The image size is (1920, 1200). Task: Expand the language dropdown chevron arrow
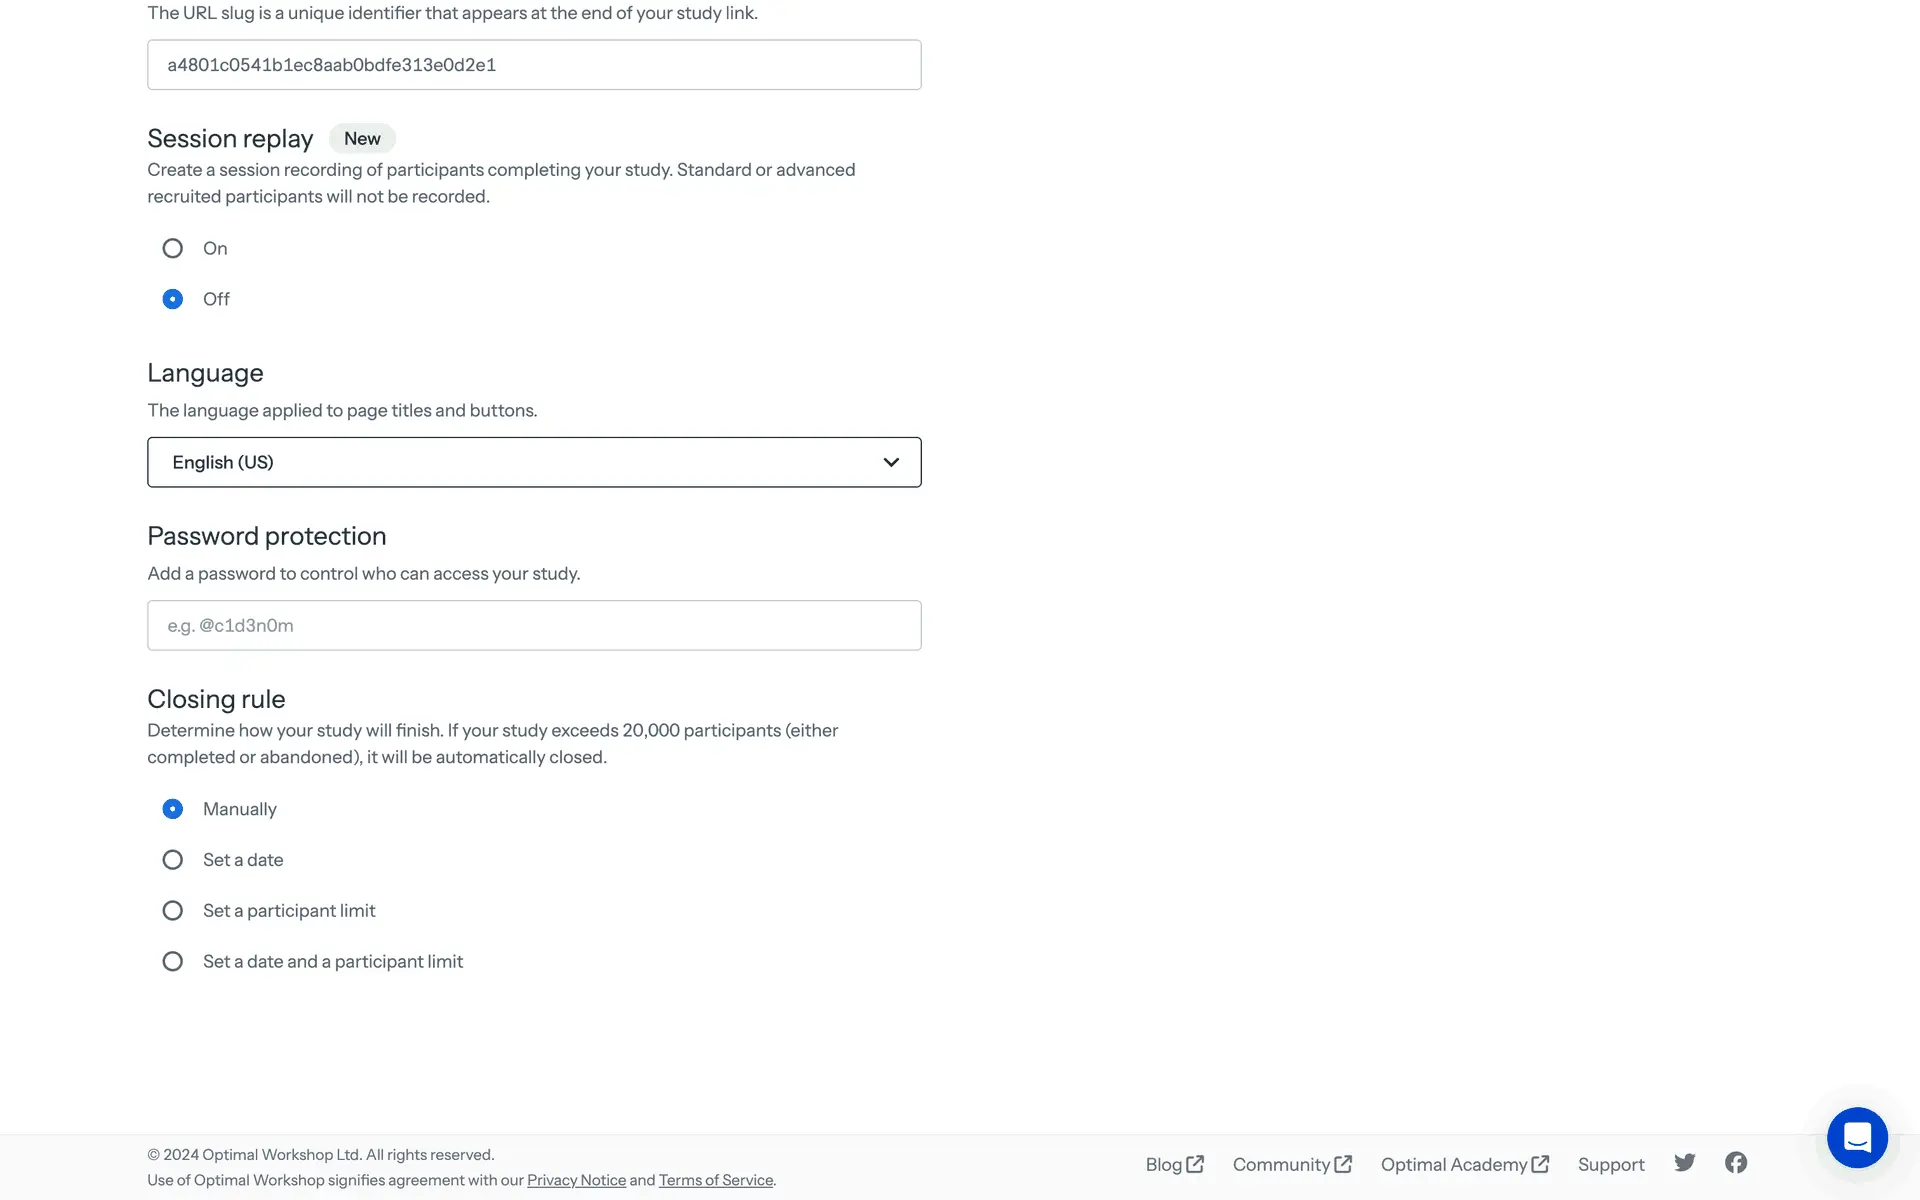point(891,462)
